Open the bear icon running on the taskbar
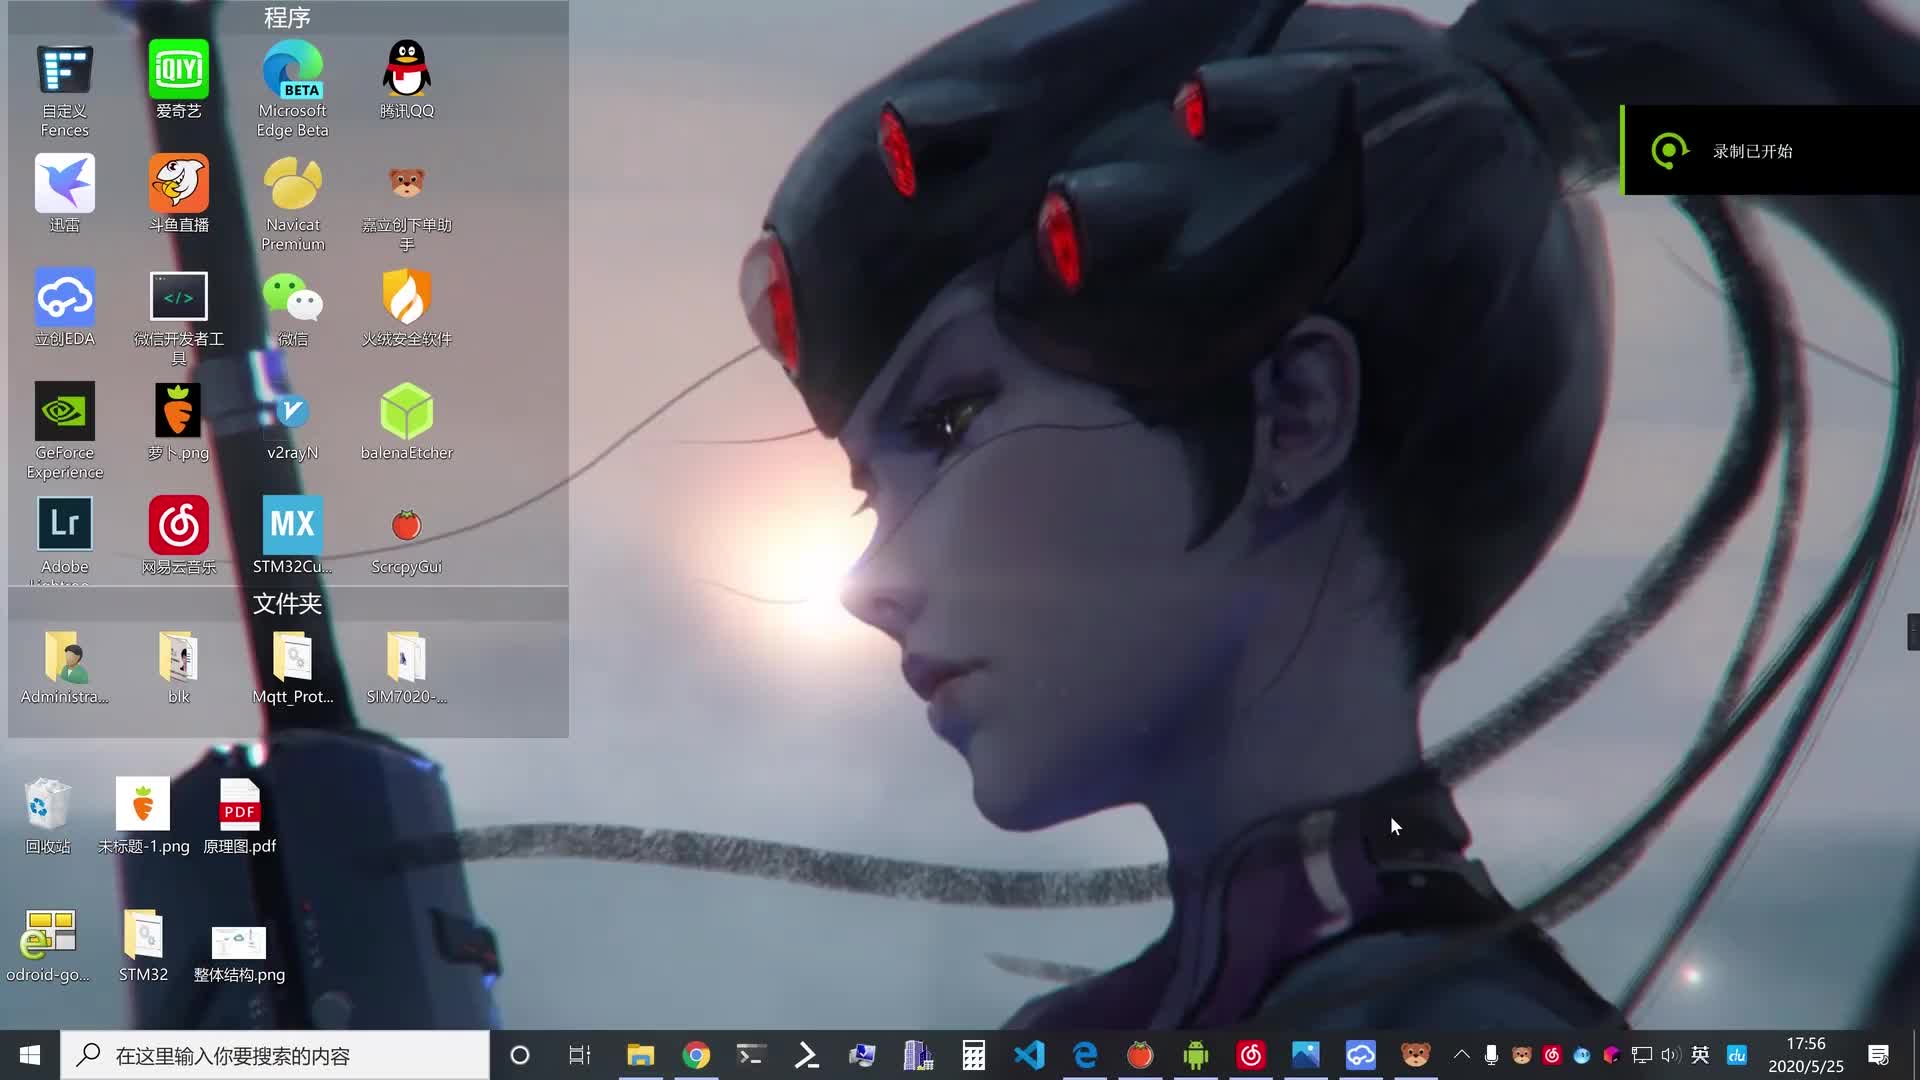 click(x=1415, y=1055)
